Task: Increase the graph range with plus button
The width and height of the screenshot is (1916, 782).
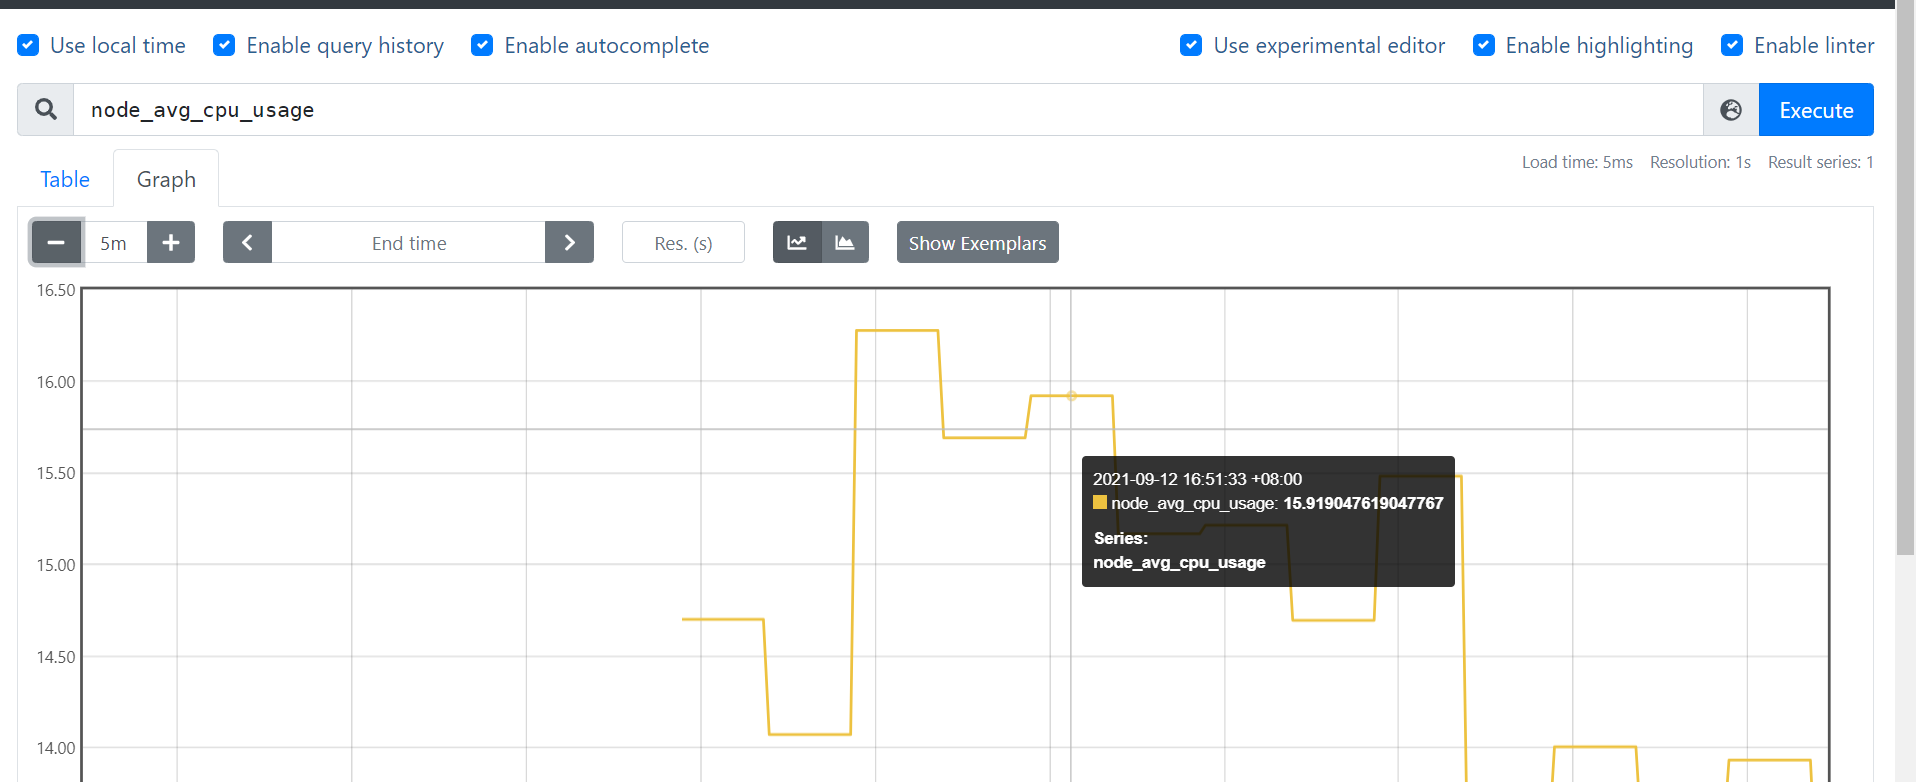Action: [171, 242]
